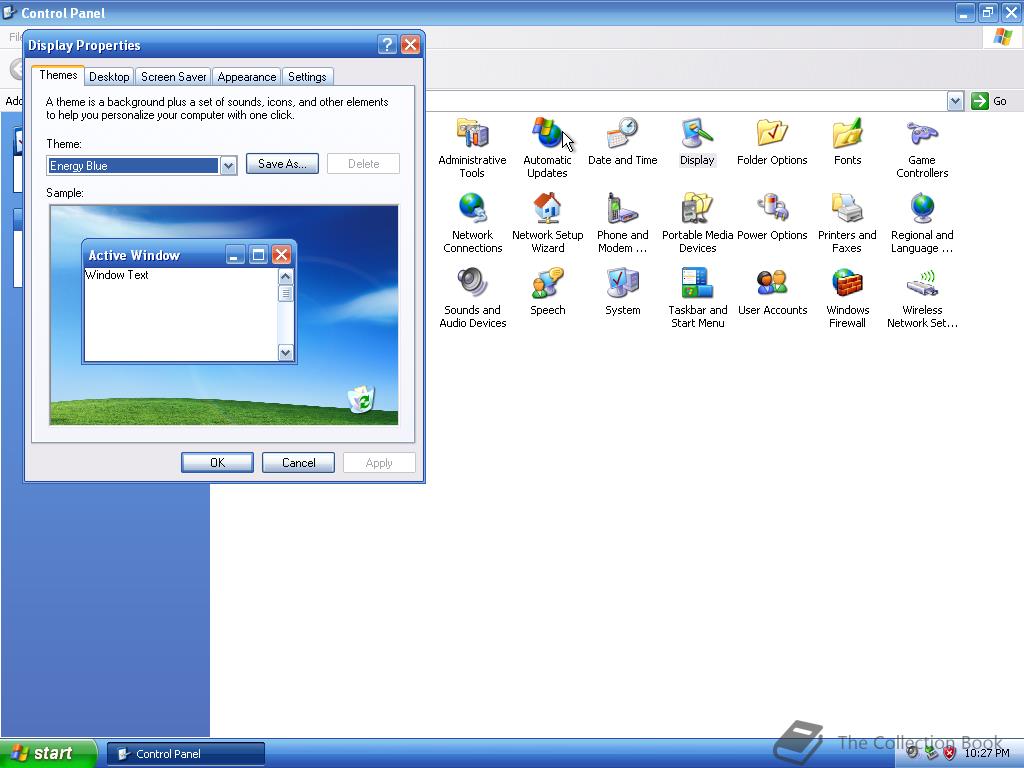
Task: Click scroll down arrow in sample window
Action: point(285,353)
